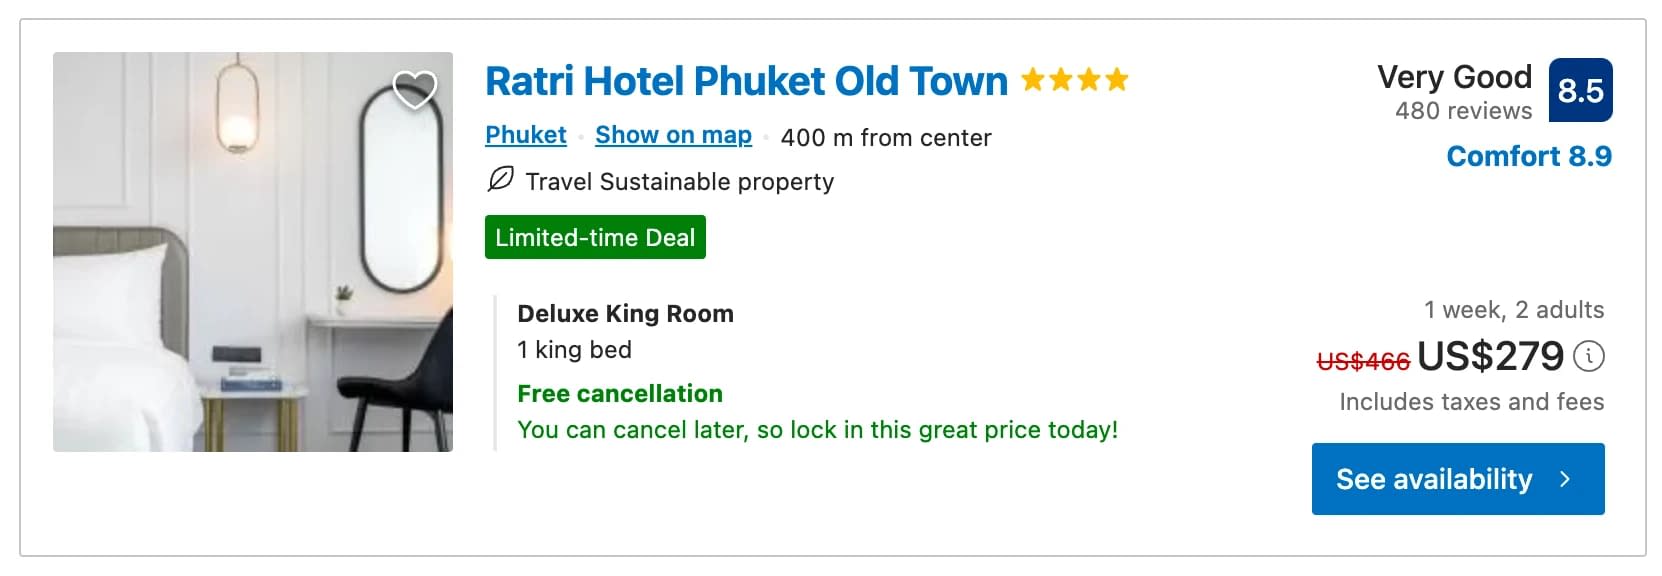
Task: Click the Travel Sustainable leaf icon
Action: pyautogui.click(x=500, y=180)
